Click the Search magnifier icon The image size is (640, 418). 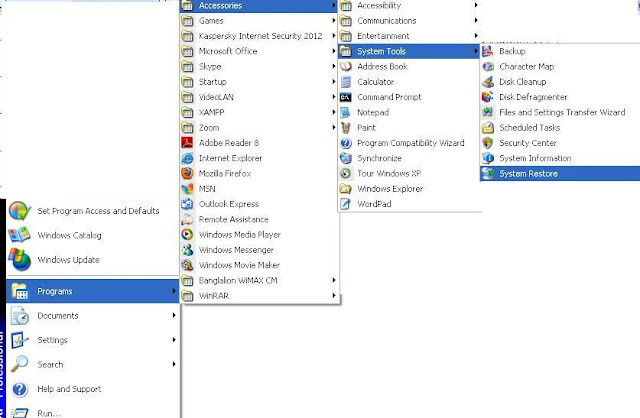pos(19,364)
